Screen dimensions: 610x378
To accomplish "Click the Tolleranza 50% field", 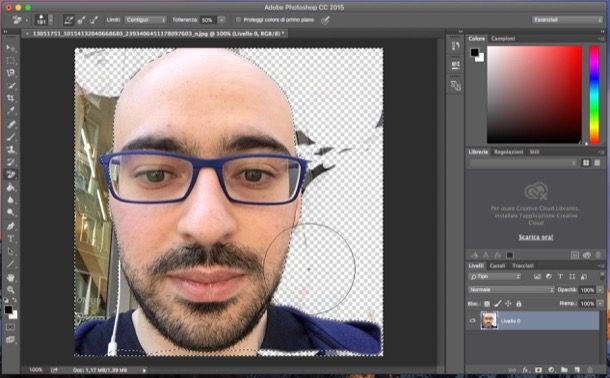I will (209, 20).
